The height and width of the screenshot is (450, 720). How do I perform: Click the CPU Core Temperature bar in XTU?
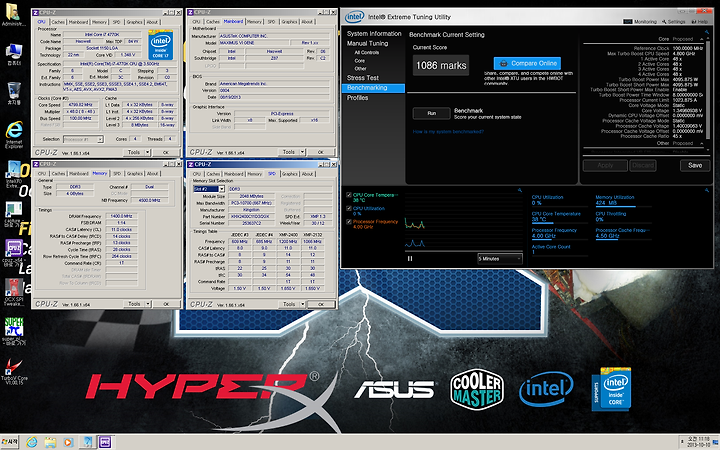click(559, 223)
